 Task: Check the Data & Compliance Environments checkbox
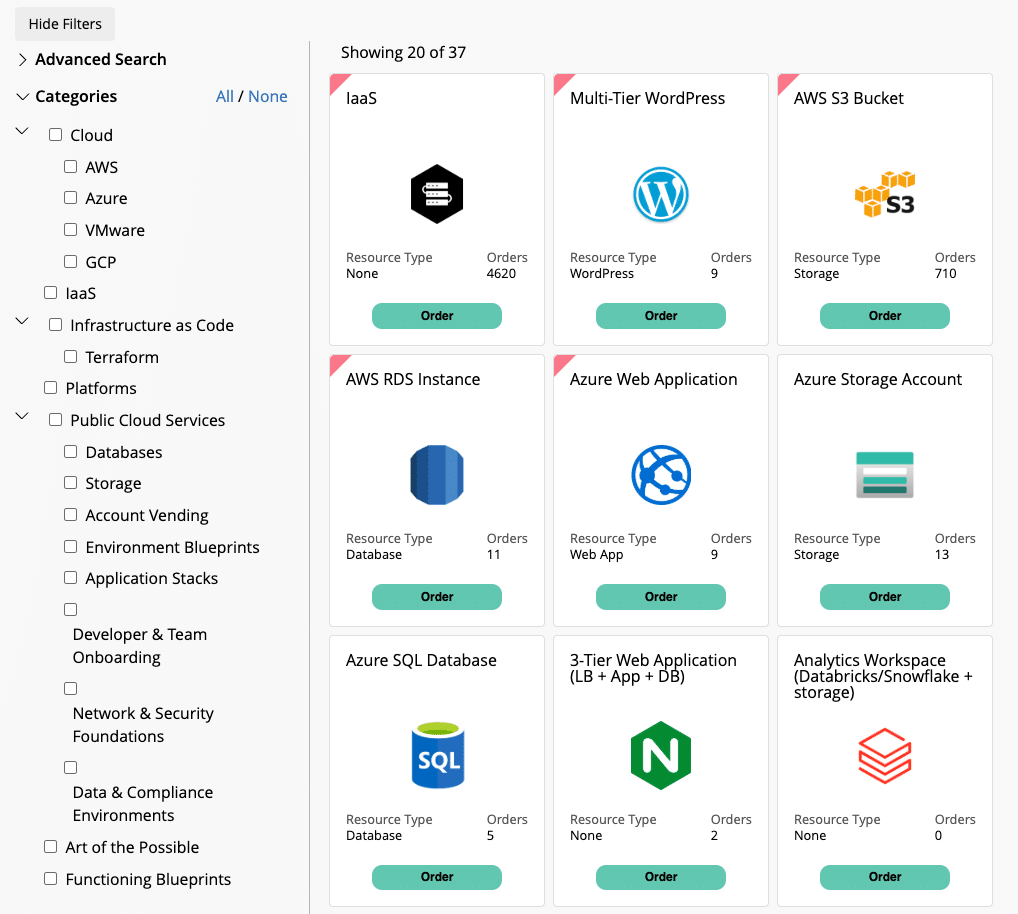pyautogui.click(x=70, y=767)
